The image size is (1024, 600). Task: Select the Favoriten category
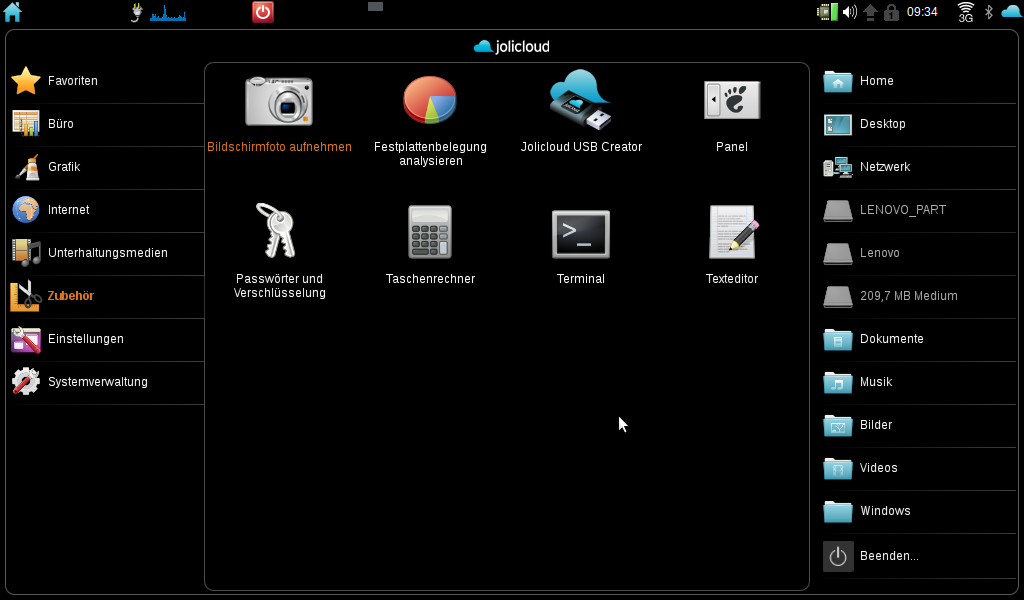point(107,81)
